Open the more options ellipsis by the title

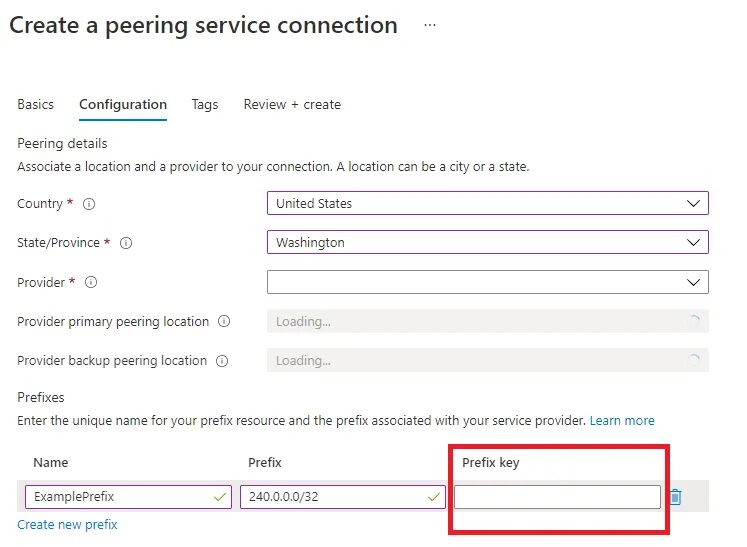click(x=430, y=26)
